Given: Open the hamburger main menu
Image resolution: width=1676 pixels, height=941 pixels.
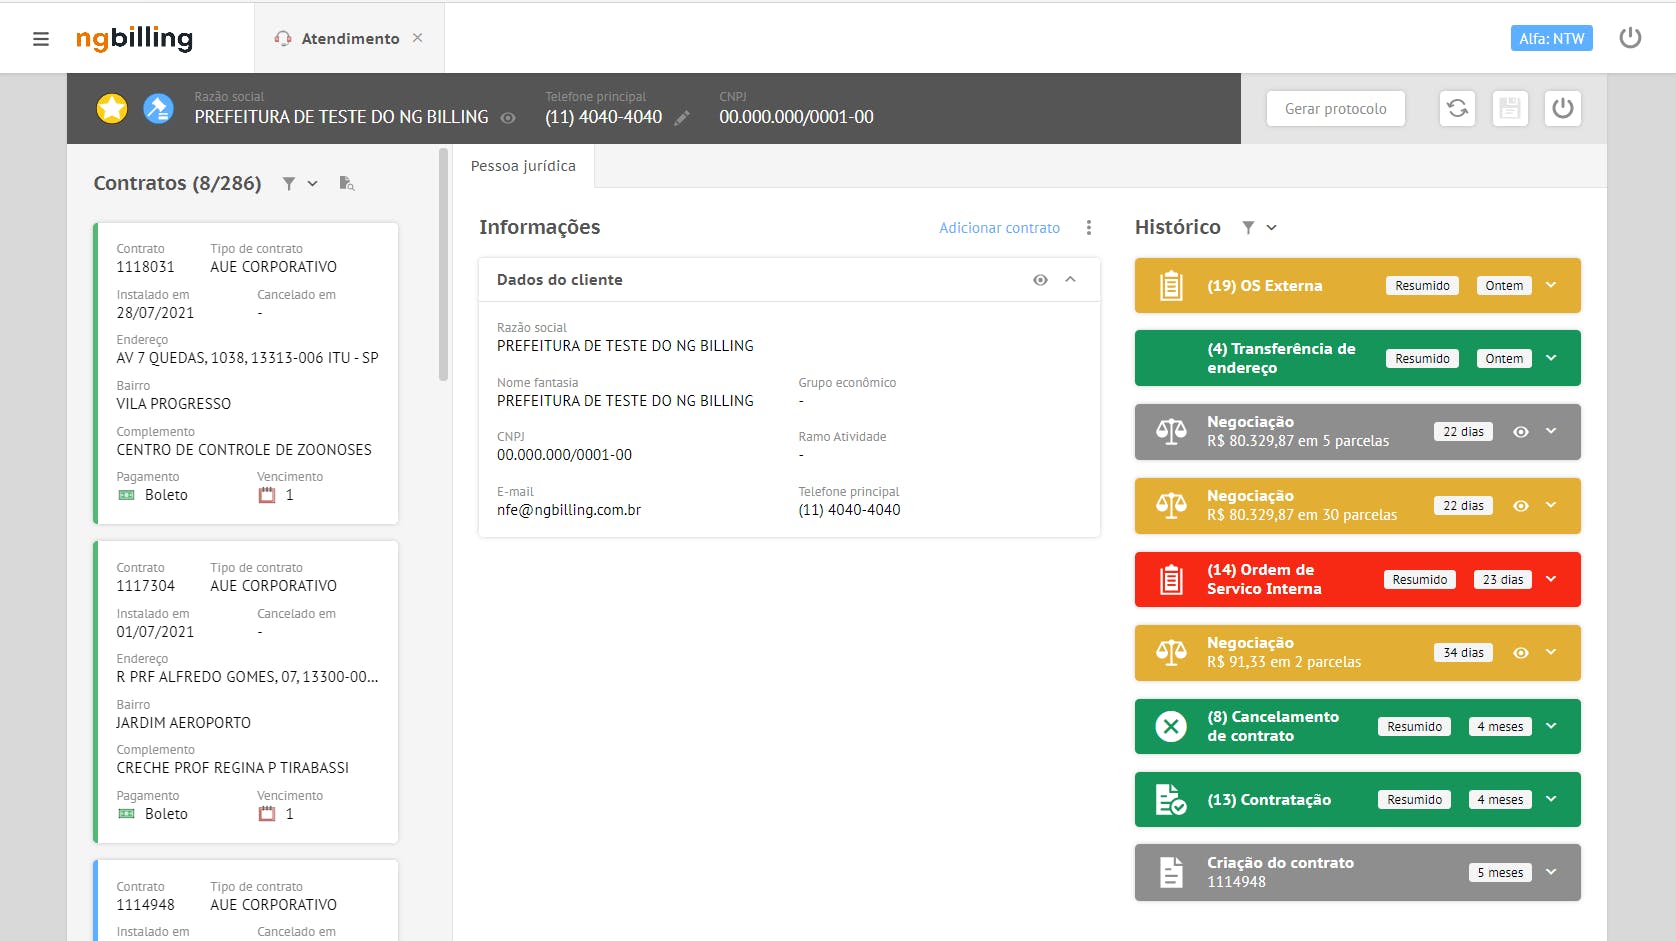Looking at the screenshot, I should coord(41,39).
